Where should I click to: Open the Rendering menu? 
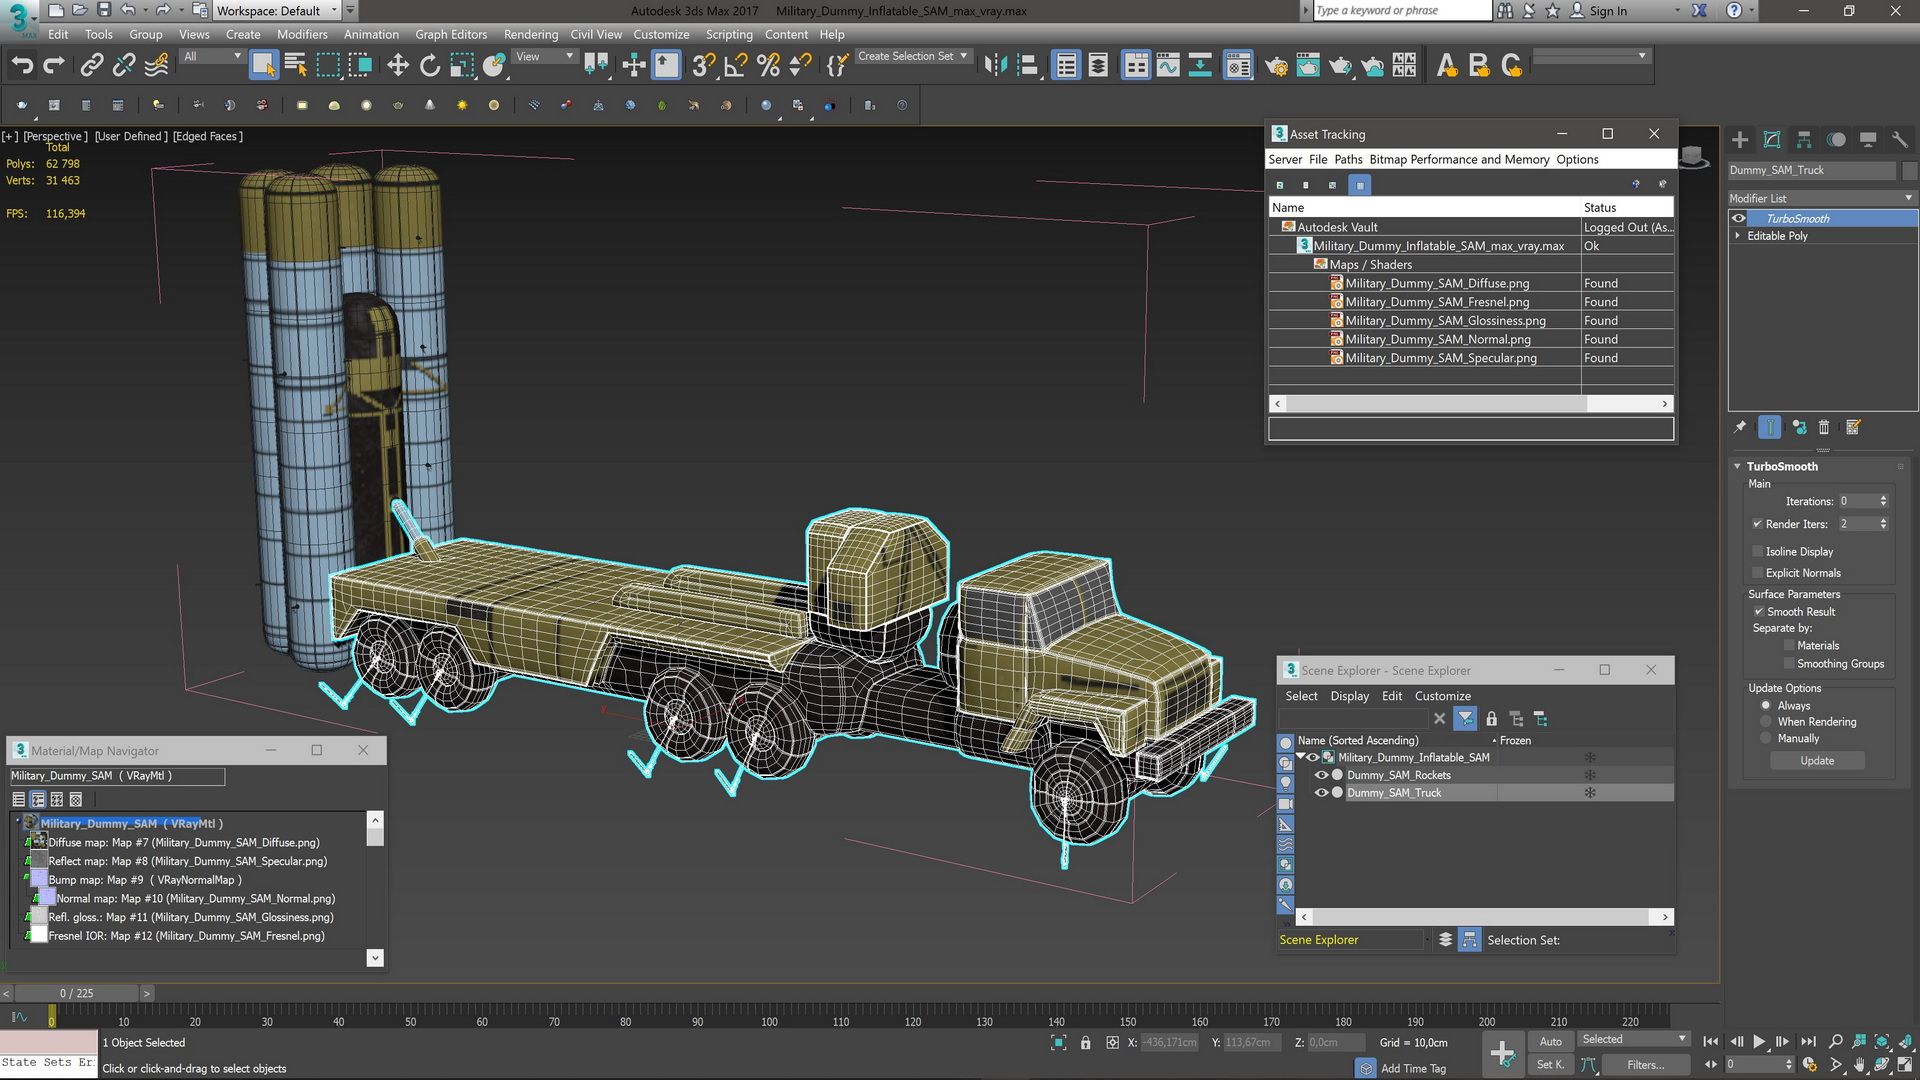(530, 34)
